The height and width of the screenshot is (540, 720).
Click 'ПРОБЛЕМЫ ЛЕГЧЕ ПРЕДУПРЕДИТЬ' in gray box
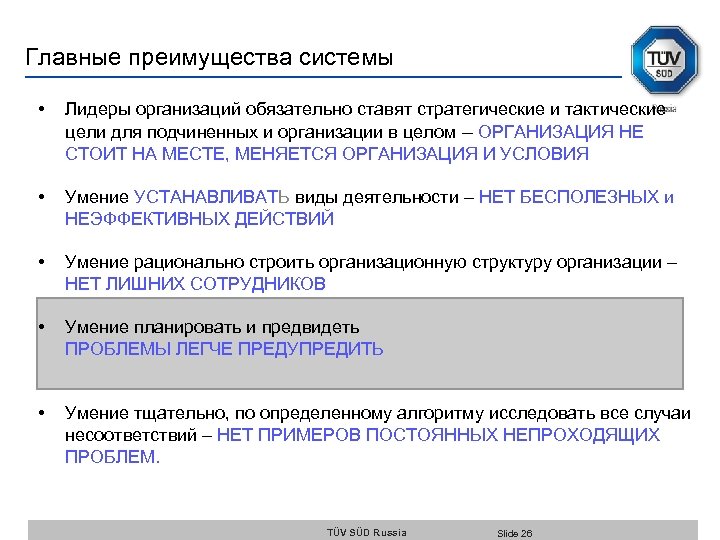[224, 349]
